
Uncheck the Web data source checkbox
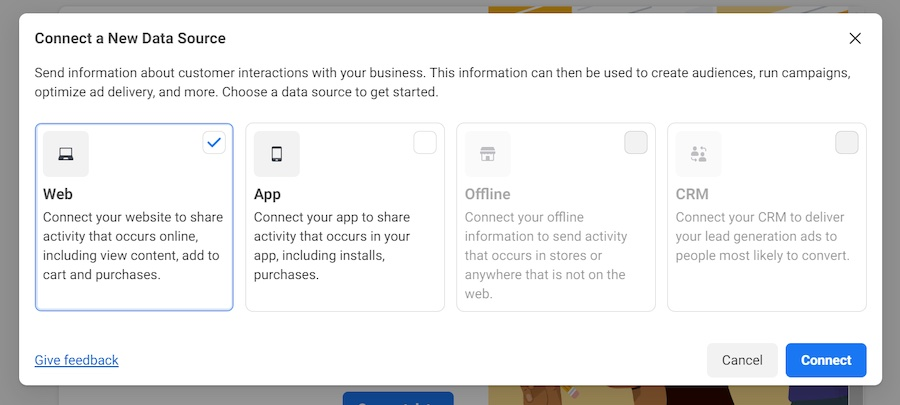coord(214,142)
